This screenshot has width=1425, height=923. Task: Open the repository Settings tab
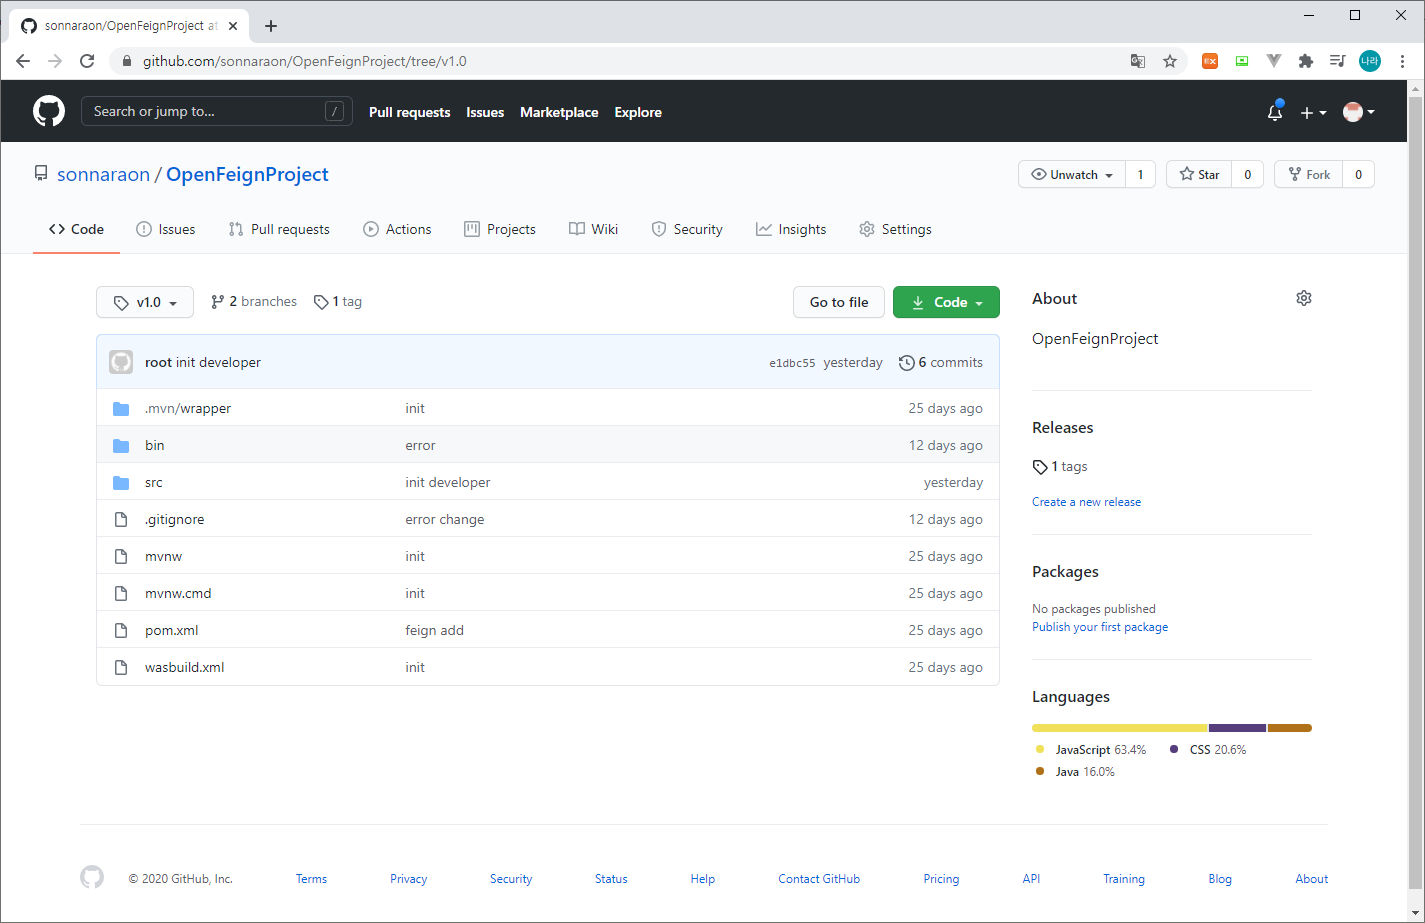click(x=895, y=229)
